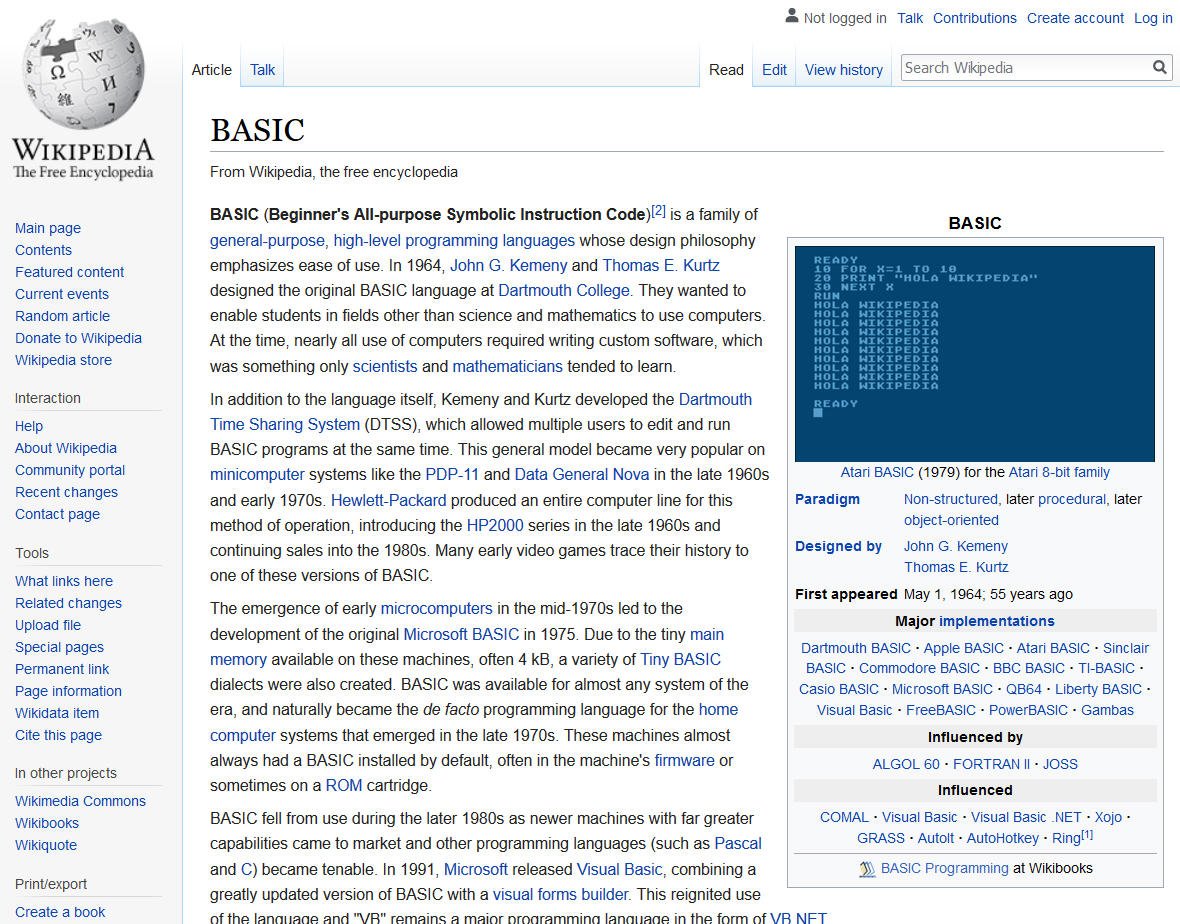Switch to the Article tab

(211, 70)
